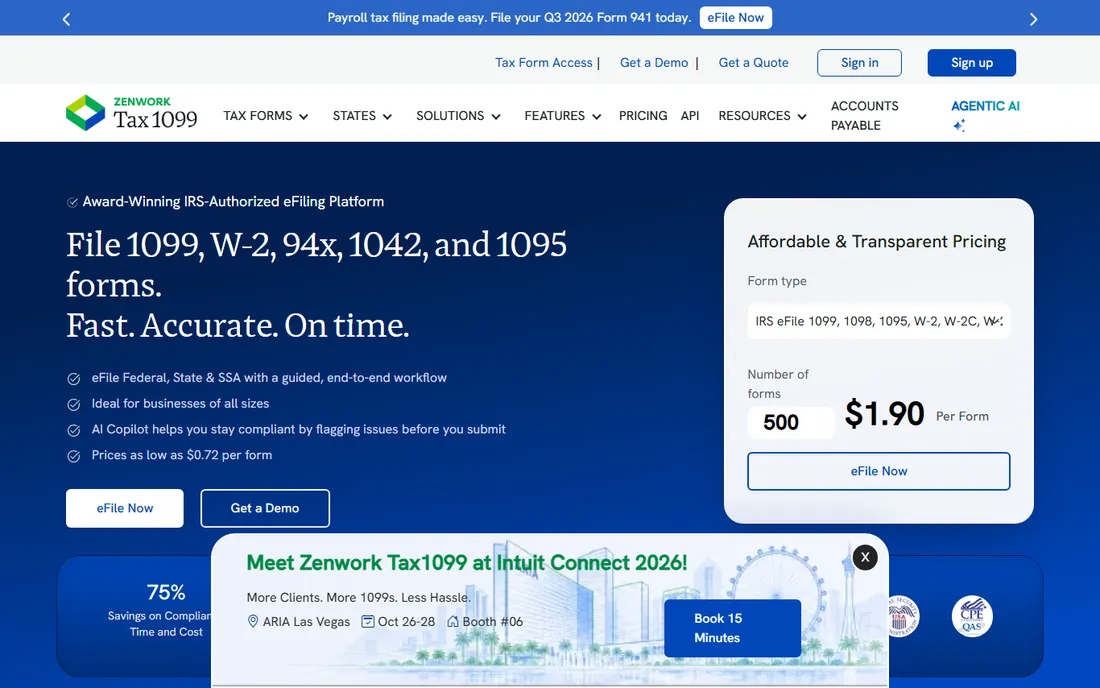This screenshot has width=1100, height=688.
Task: Click the Affordable & Transparent Pricing heading
Action: 876,241
